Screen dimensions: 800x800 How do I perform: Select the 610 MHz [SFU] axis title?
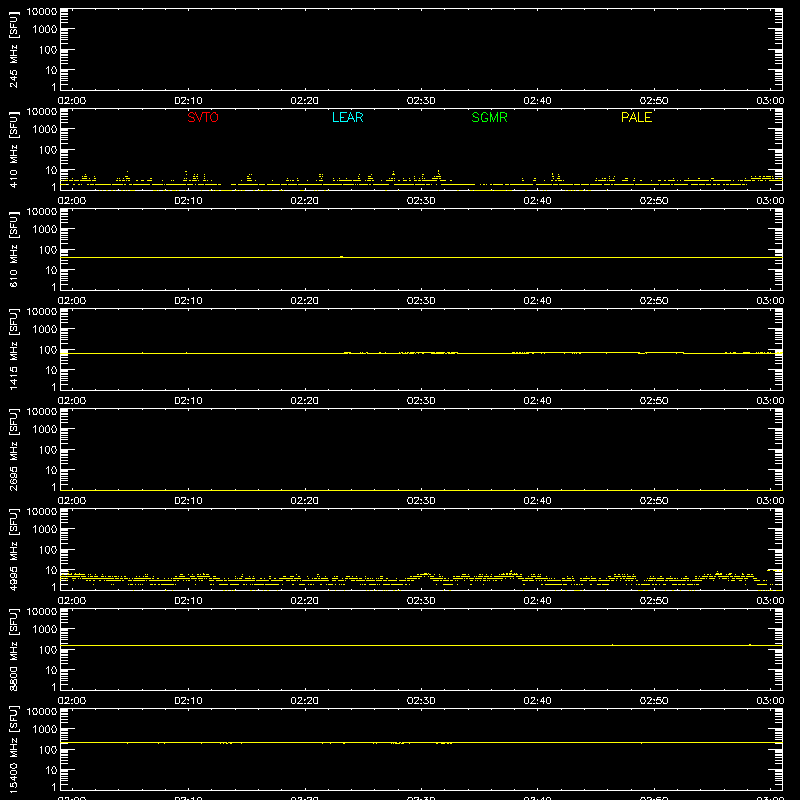pos(13,249)
